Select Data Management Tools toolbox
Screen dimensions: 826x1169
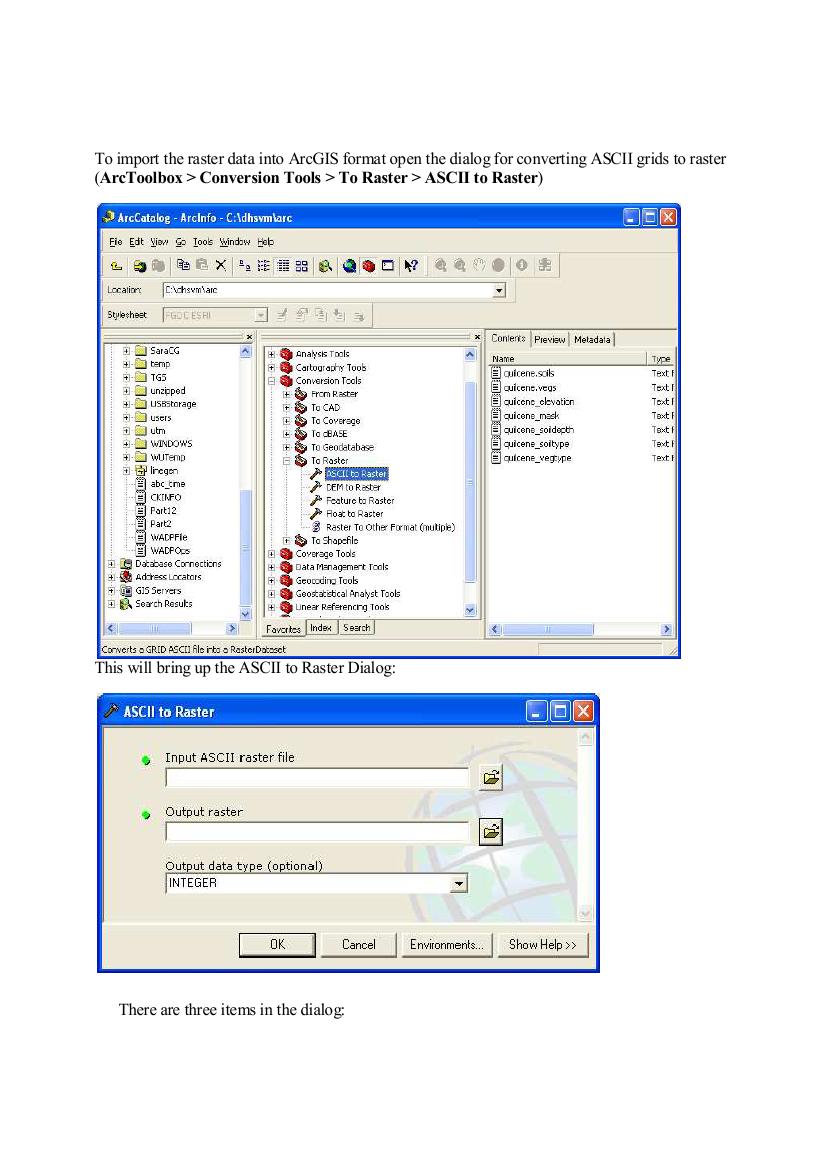click(341, 567)
